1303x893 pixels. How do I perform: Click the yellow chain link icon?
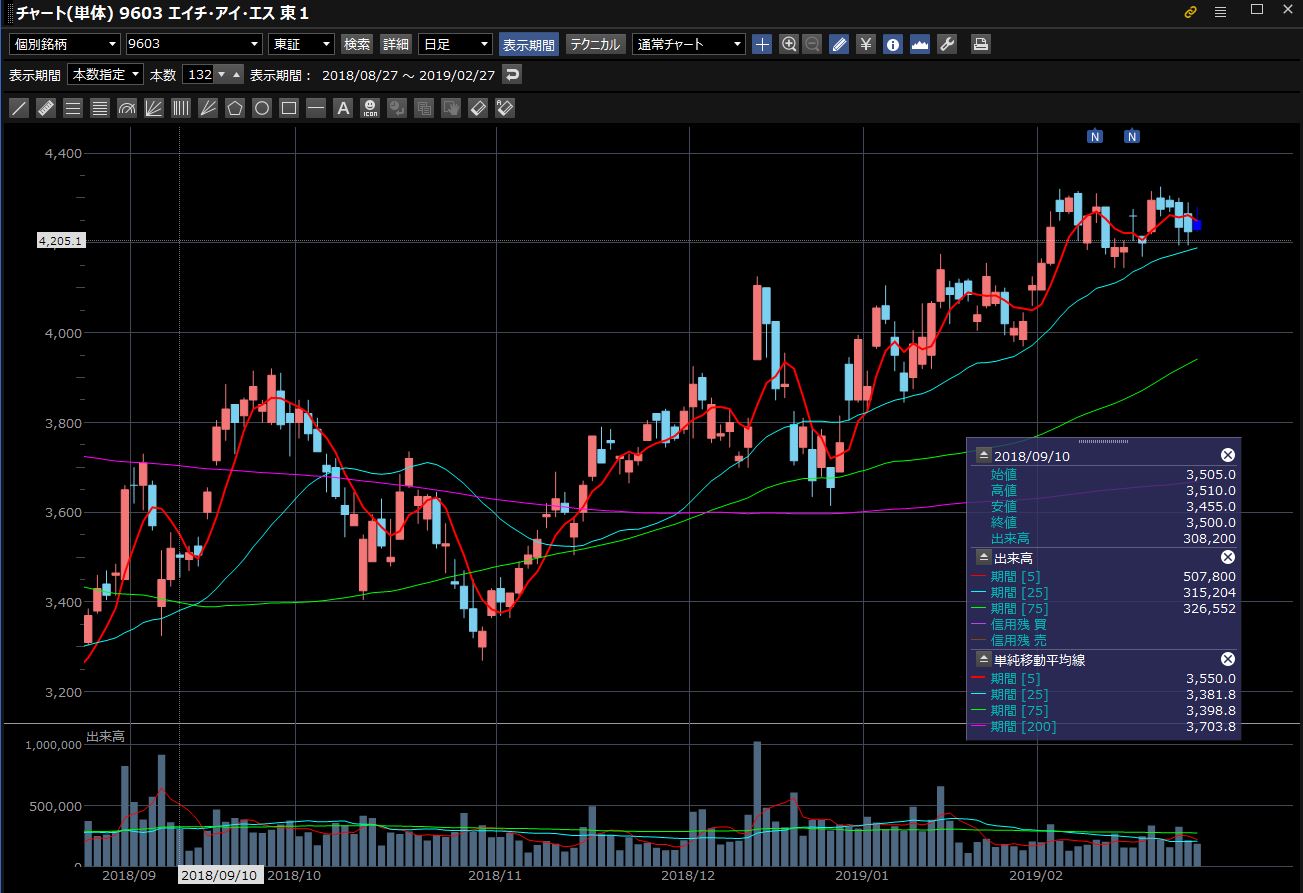coord(1190,12)
